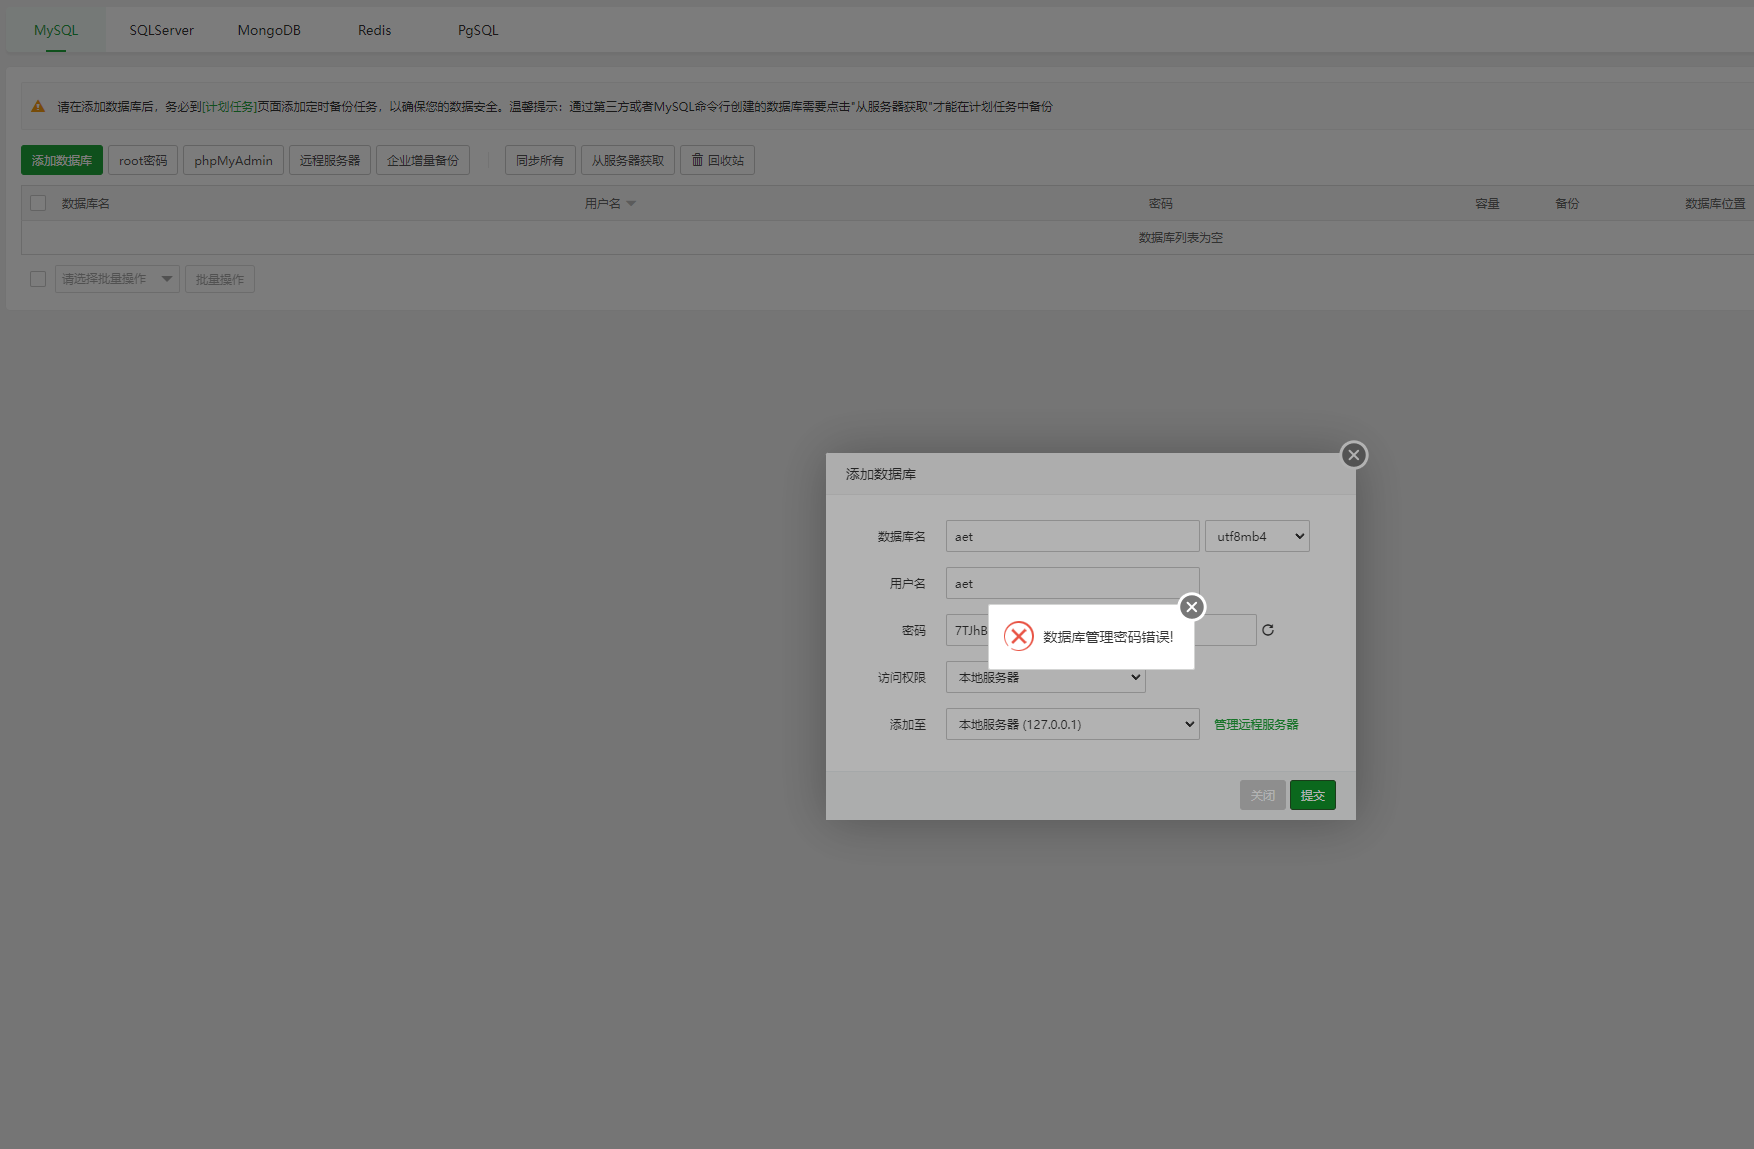Click the 从服务器获取 button
The height and width of the screenshot is (1149, 1754).
628,160
